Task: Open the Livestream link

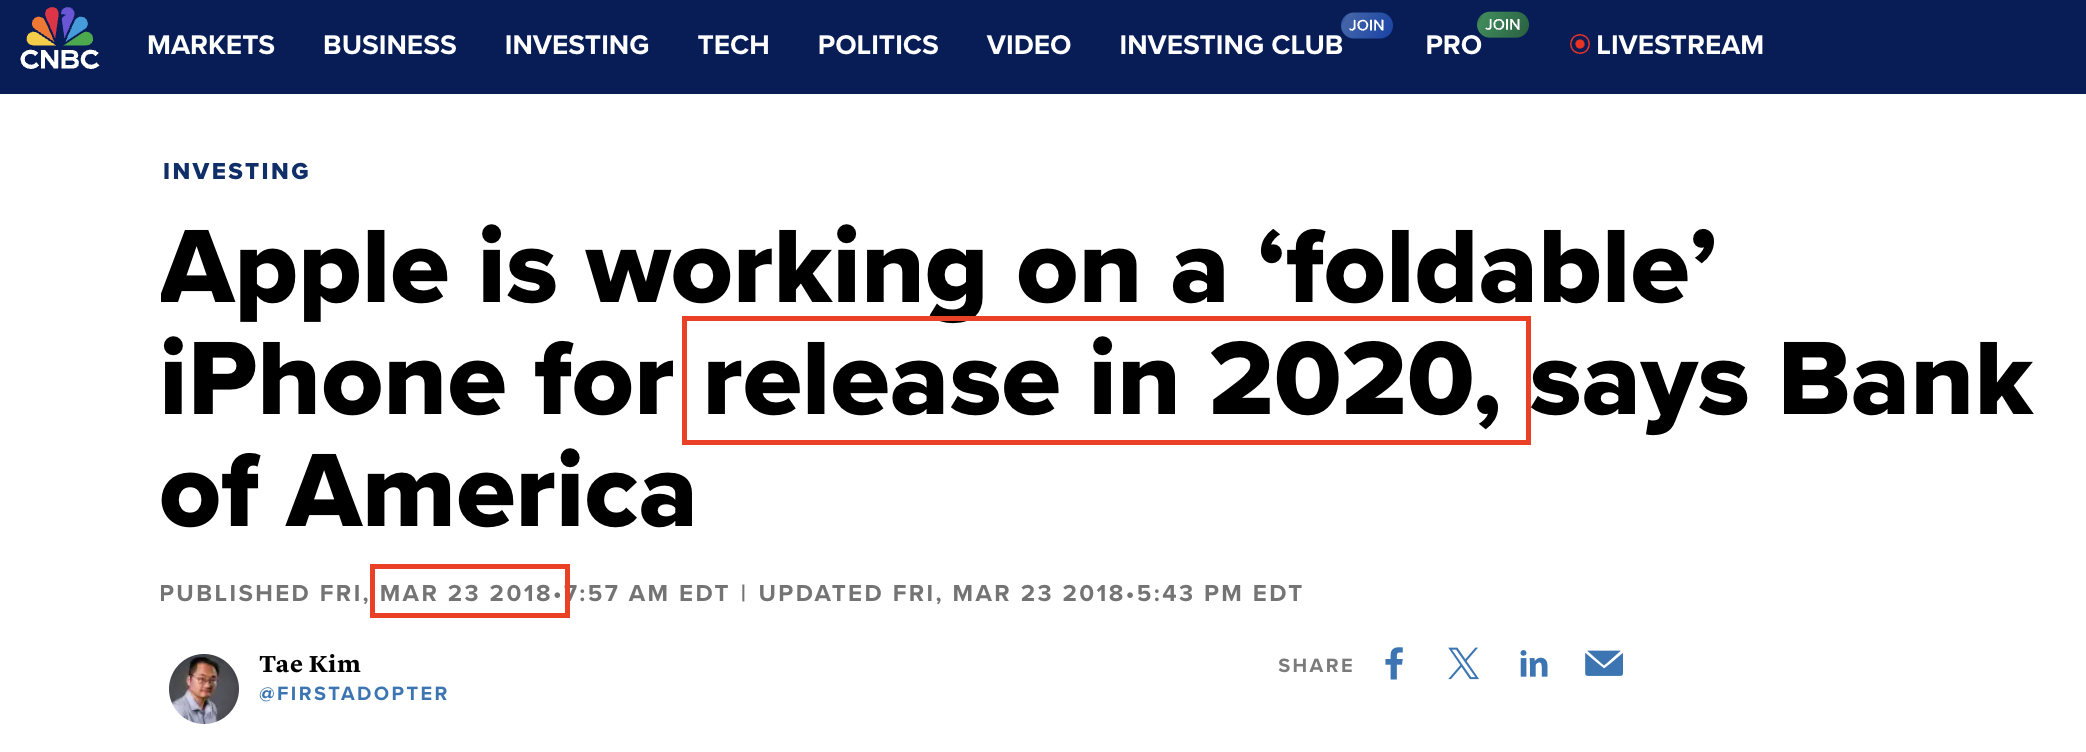Action: pyautogui.click(x=1679, y=45)
